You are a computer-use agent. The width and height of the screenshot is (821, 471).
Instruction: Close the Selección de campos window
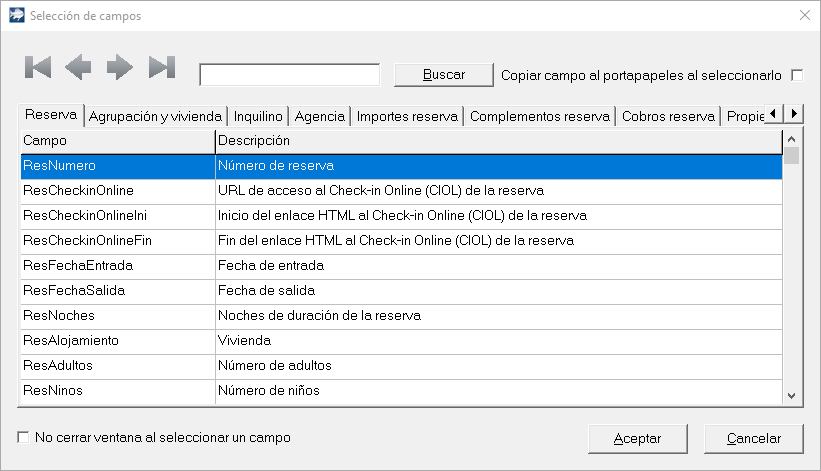[x=804, y=15]
